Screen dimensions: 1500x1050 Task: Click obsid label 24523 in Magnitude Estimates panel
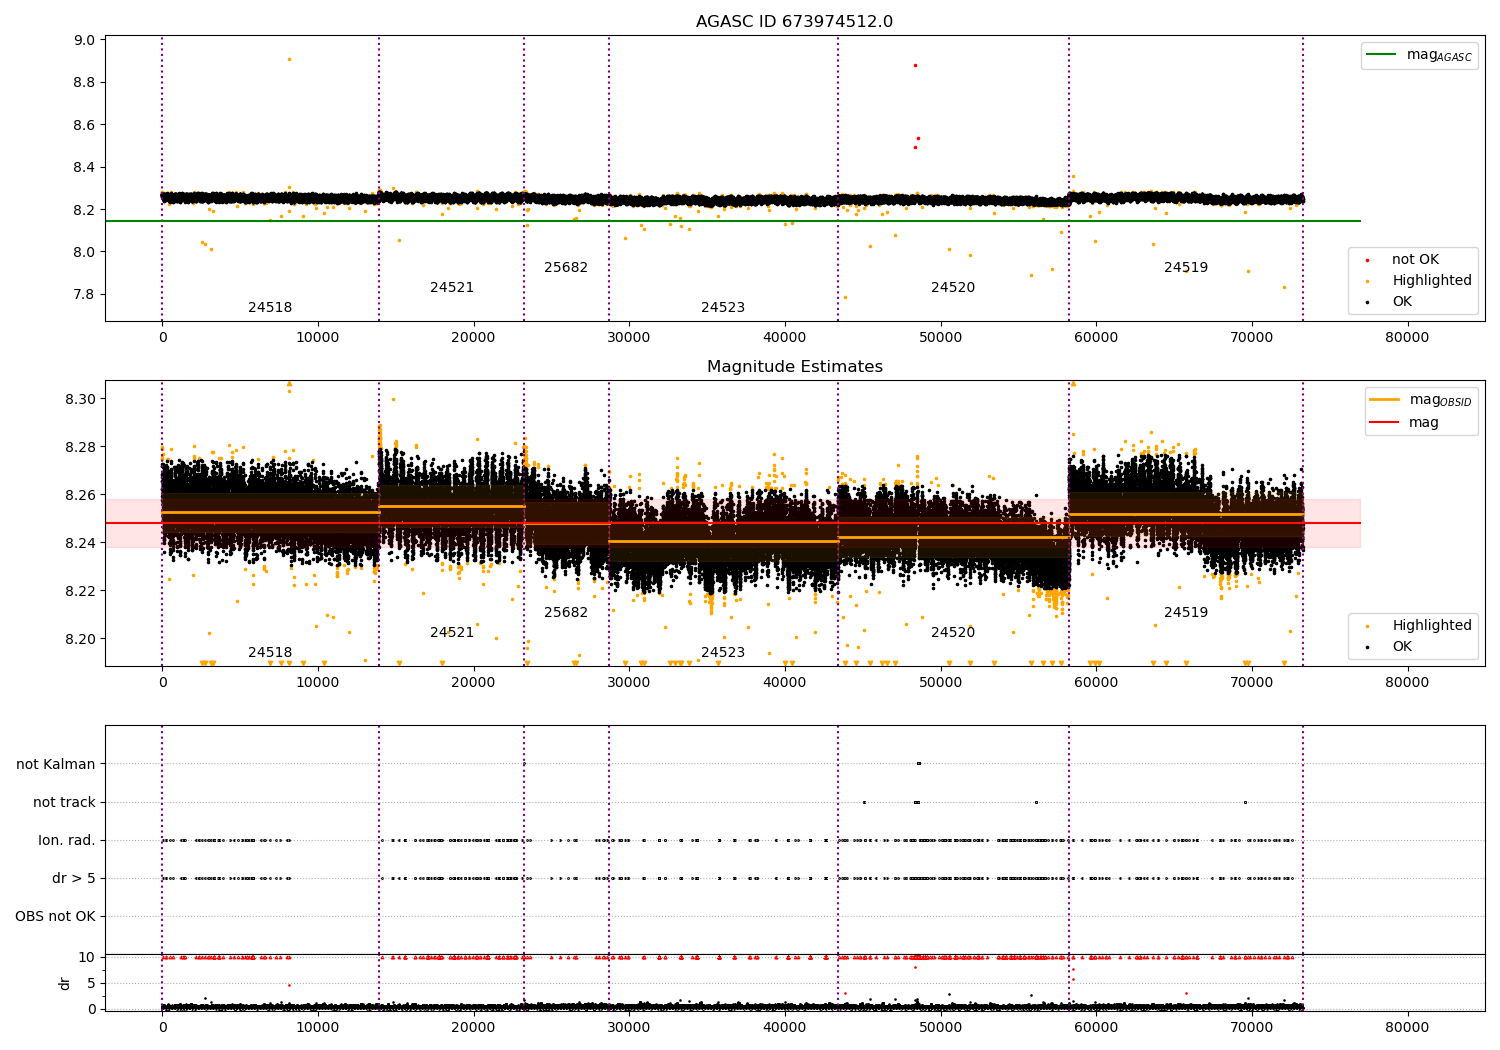click(723, 652)
